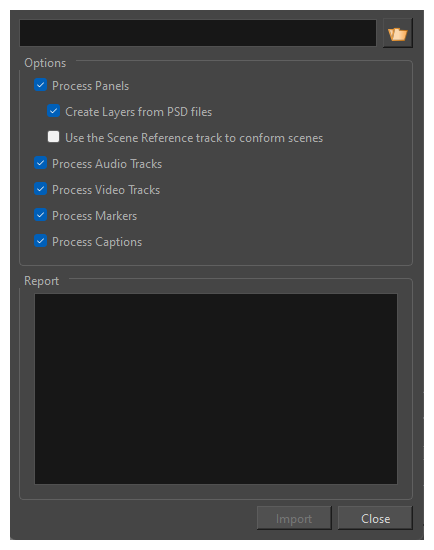Click the 'Process Markers' label text

94,216
